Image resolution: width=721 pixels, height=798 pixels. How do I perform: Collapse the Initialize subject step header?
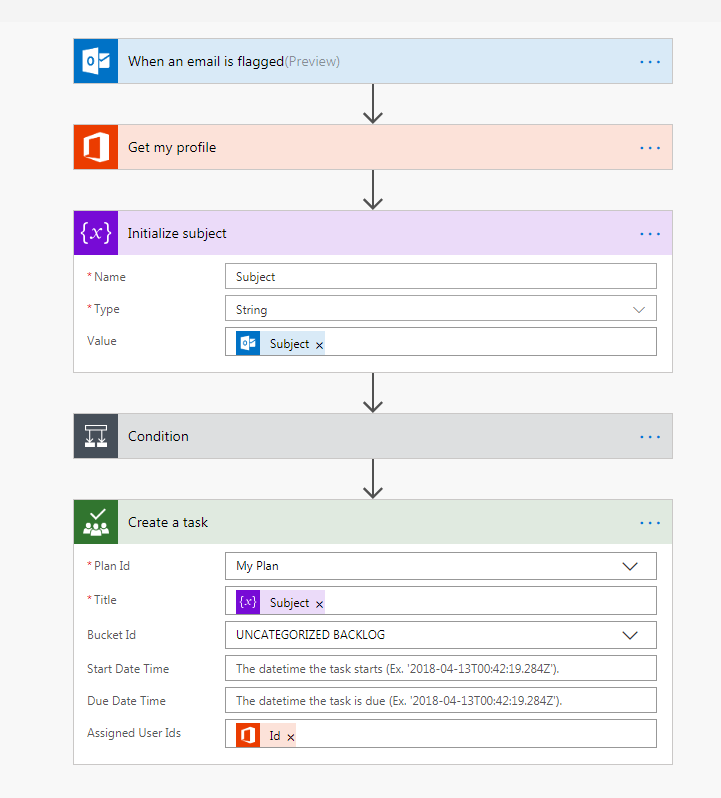[x=373, y=233]
